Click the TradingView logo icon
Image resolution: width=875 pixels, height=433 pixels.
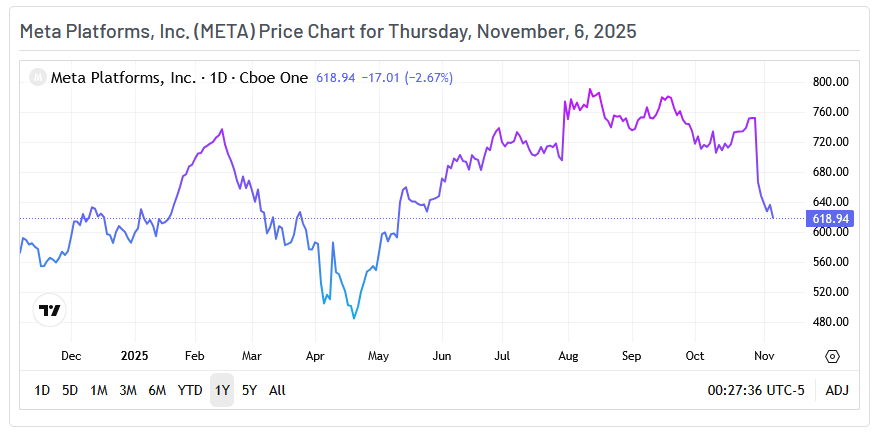(x=49, y=310)
